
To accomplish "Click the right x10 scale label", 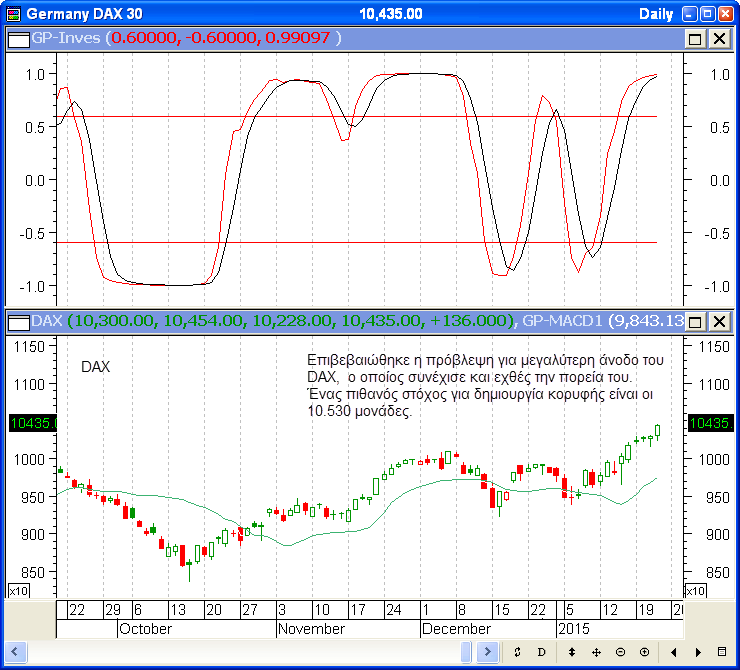I will [x=696, y=590].
